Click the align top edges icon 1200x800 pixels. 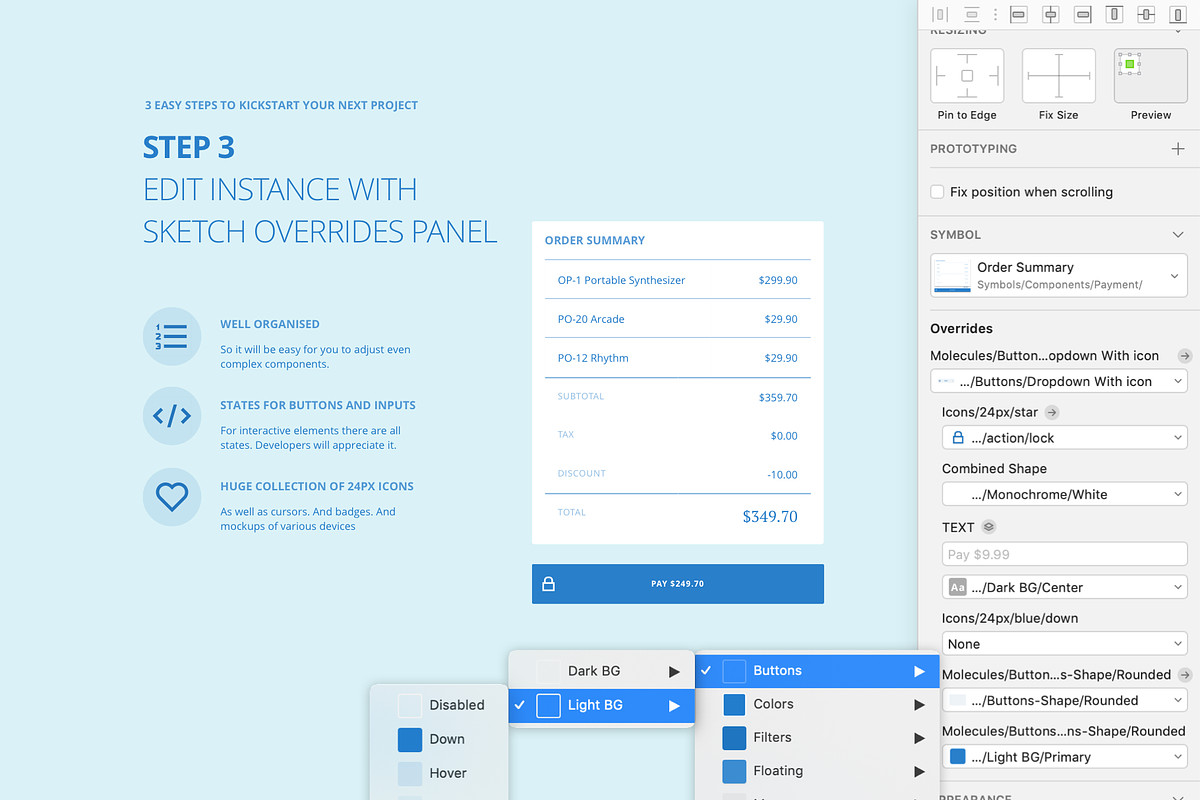coord(1114,14)
